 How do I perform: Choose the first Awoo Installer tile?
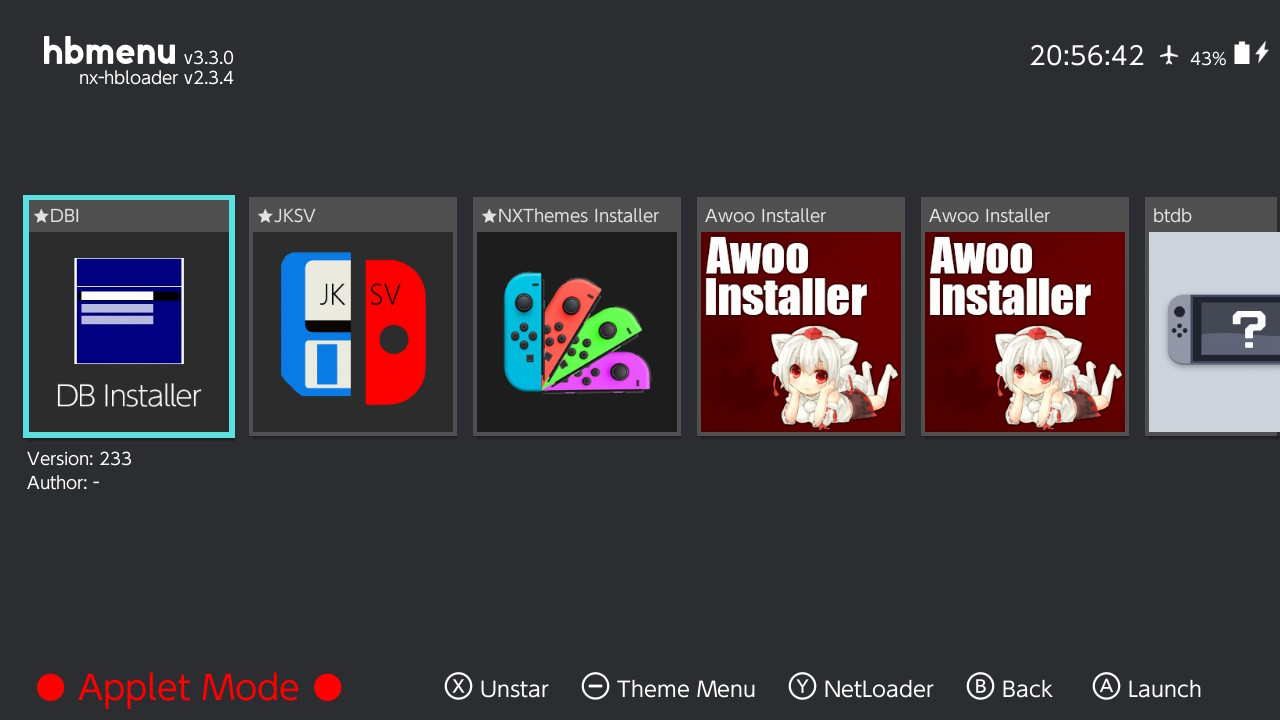(x=801, y=317)
